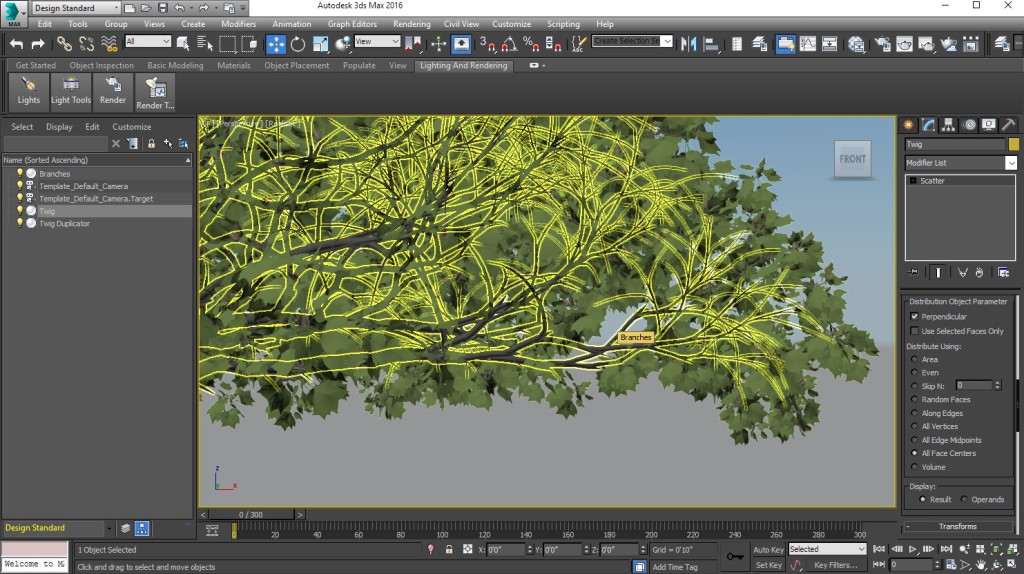Open the scene explorer Customize menu
This screenshot has width=1024, height=574.
(131, 127)
